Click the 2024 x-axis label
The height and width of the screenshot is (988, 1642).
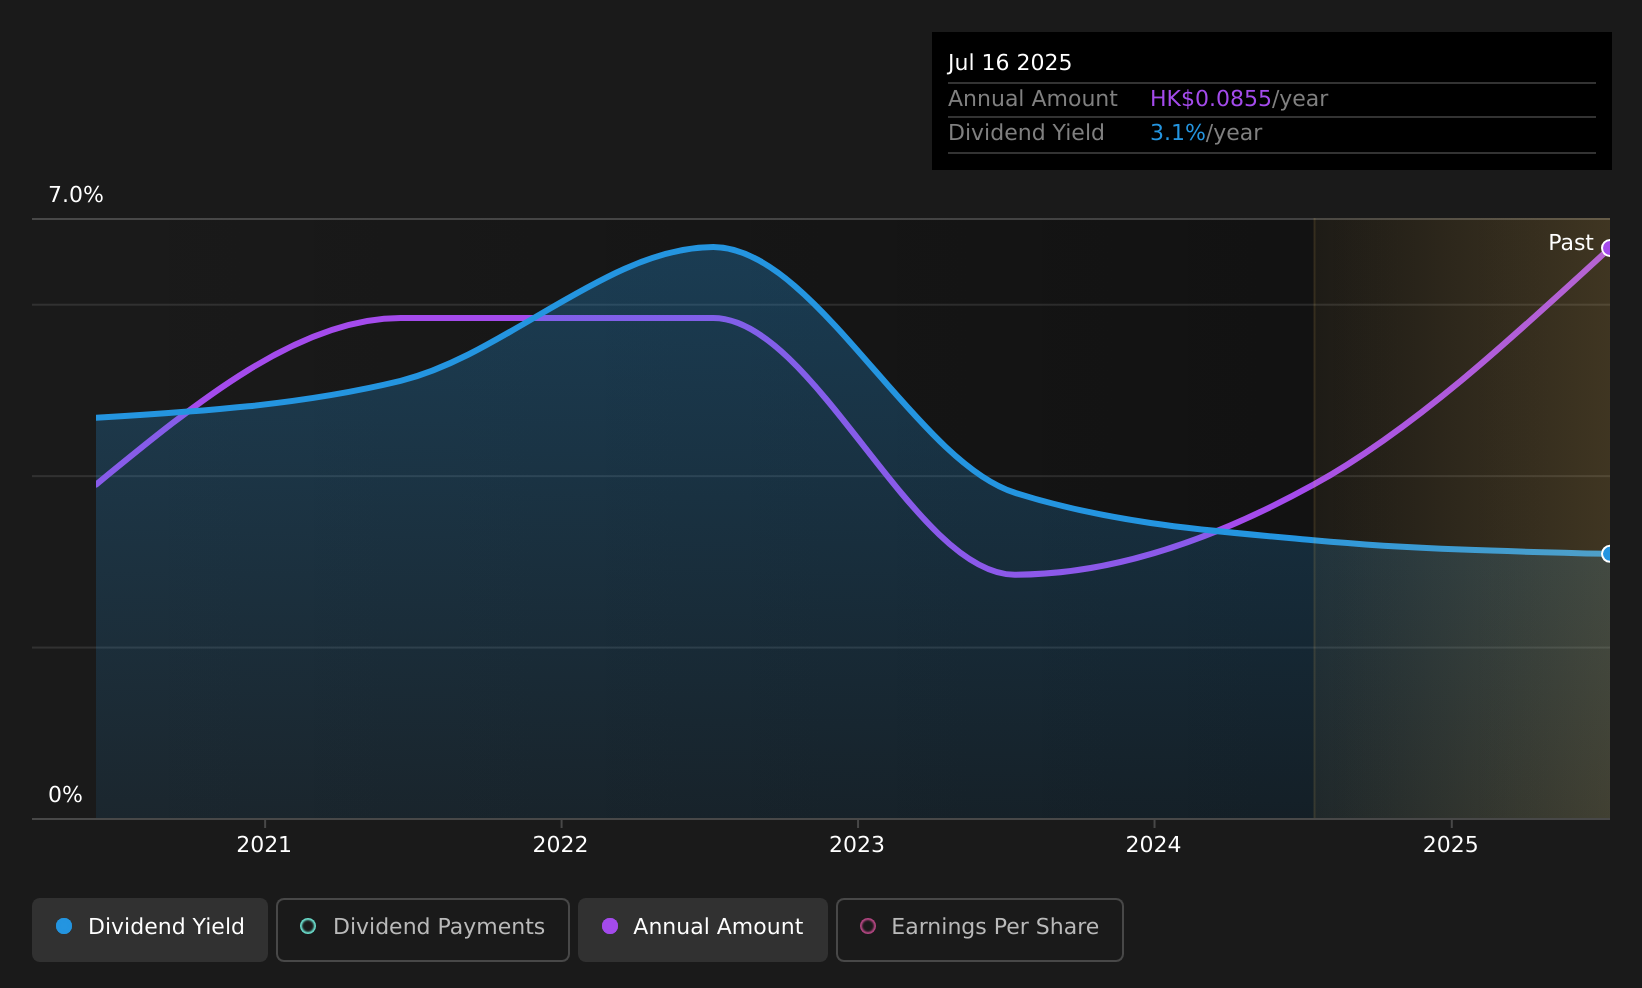click(1154, 845)
